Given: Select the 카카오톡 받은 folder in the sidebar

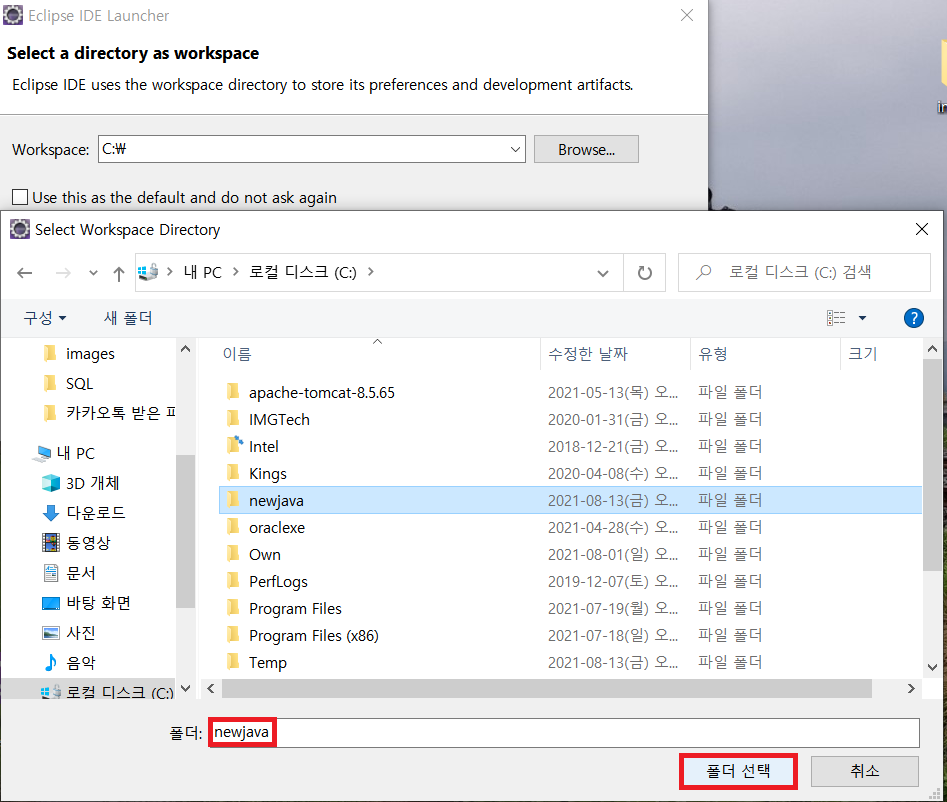Looking at the screenshot, I should [109, 413].
